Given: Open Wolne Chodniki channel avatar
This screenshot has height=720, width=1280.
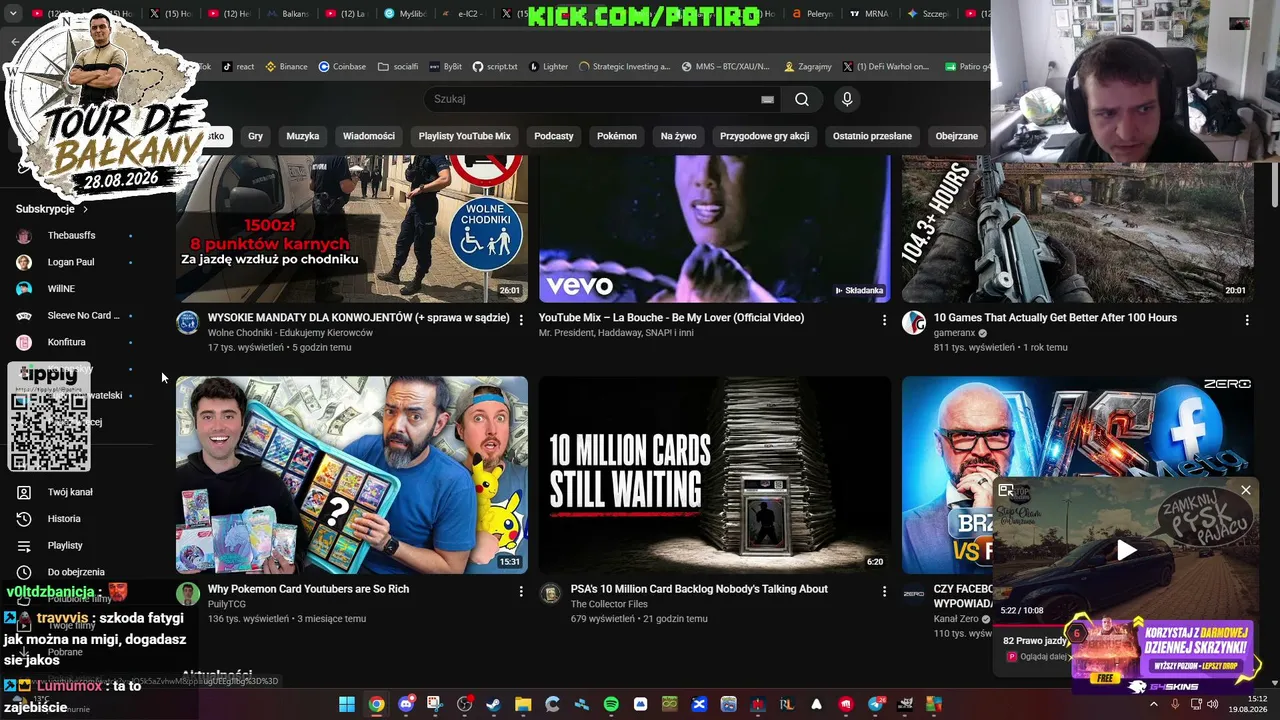Looking at the screenshot, I should click(x=188, y=322).
